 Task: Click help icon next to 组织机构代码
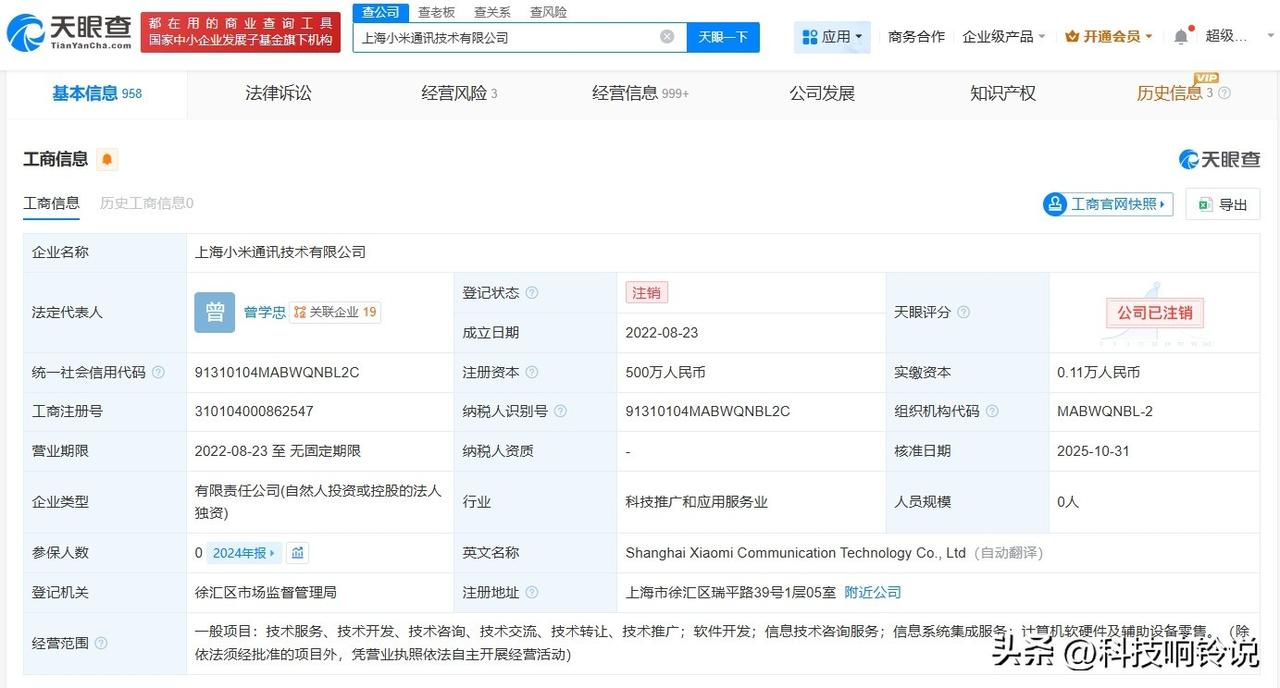point(992,411)
